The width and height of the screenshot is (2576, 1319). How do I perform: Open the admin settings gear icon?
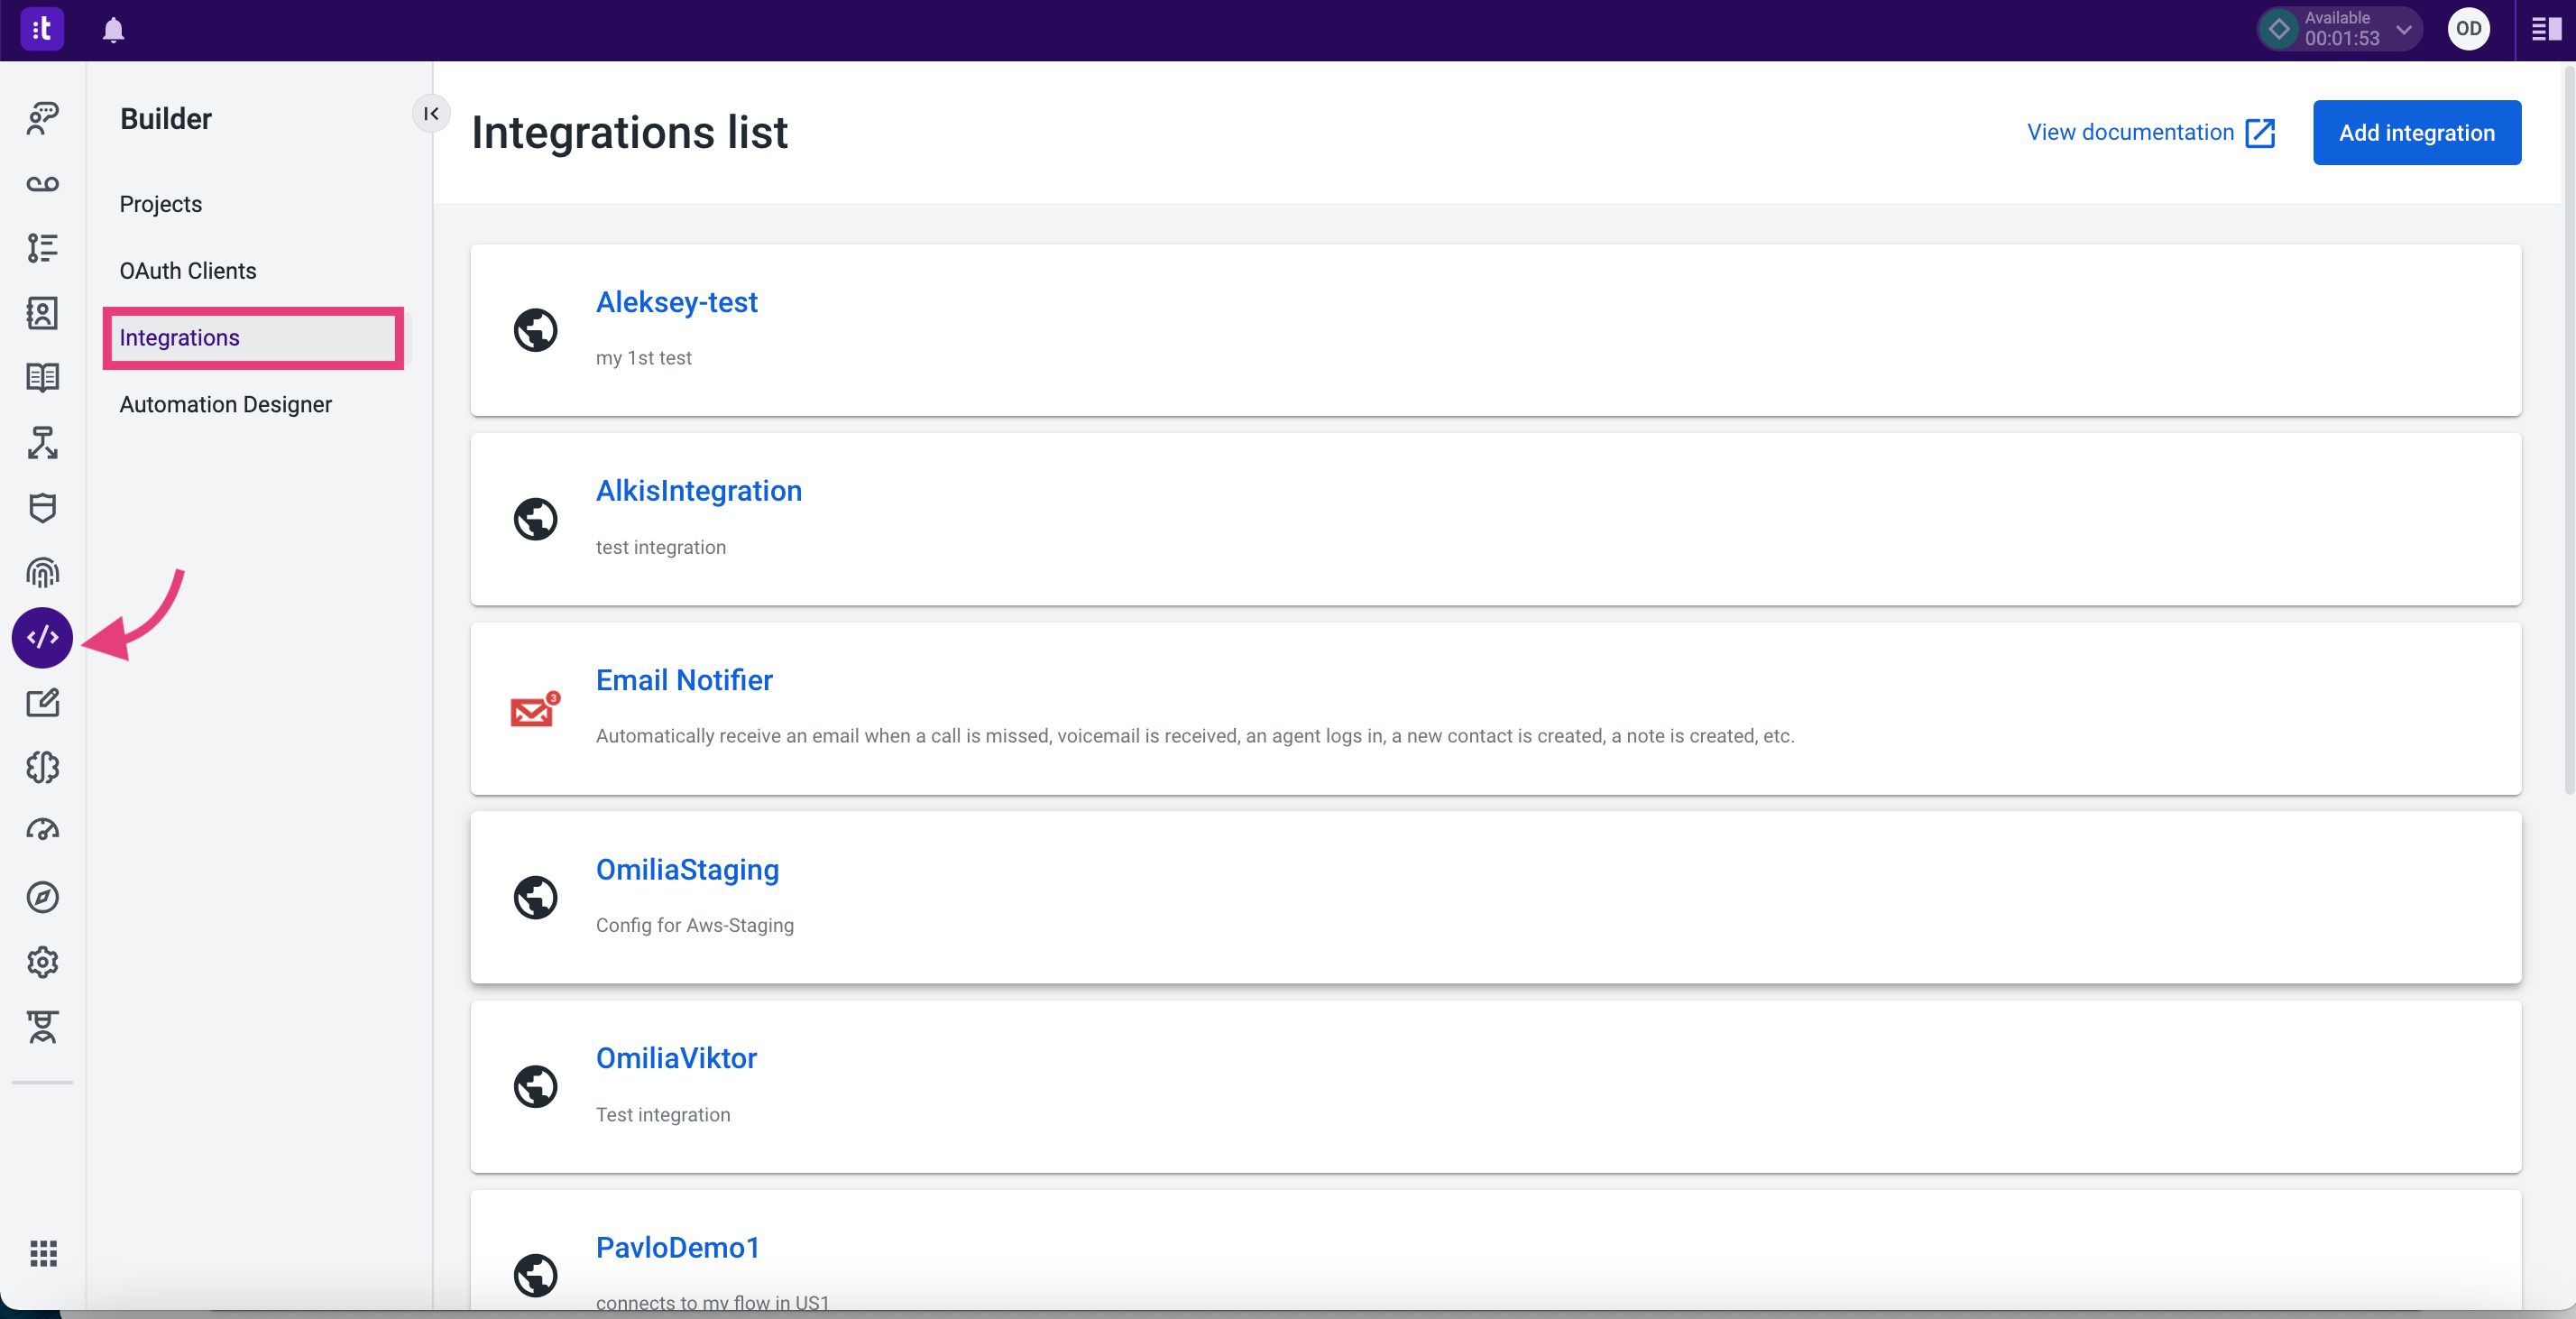[43, 962]
